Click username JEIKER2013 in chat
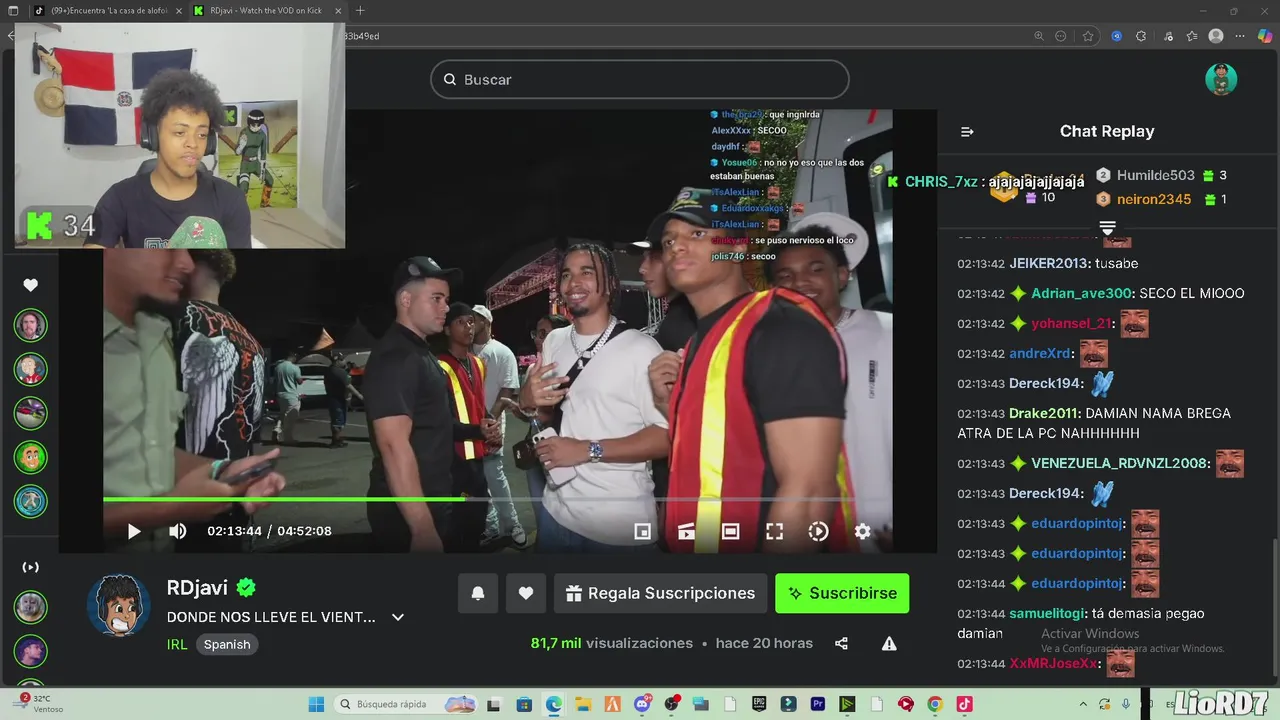This screenshot has width=1280, height=720. (x=1048, y=263)
